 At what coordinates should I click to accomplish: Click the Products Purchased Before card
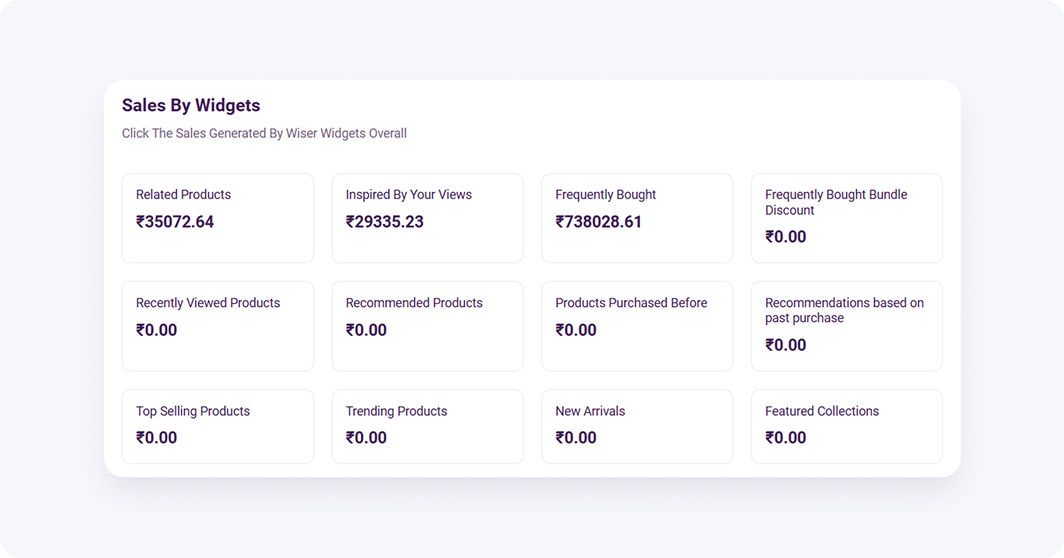tap(637, 326)
